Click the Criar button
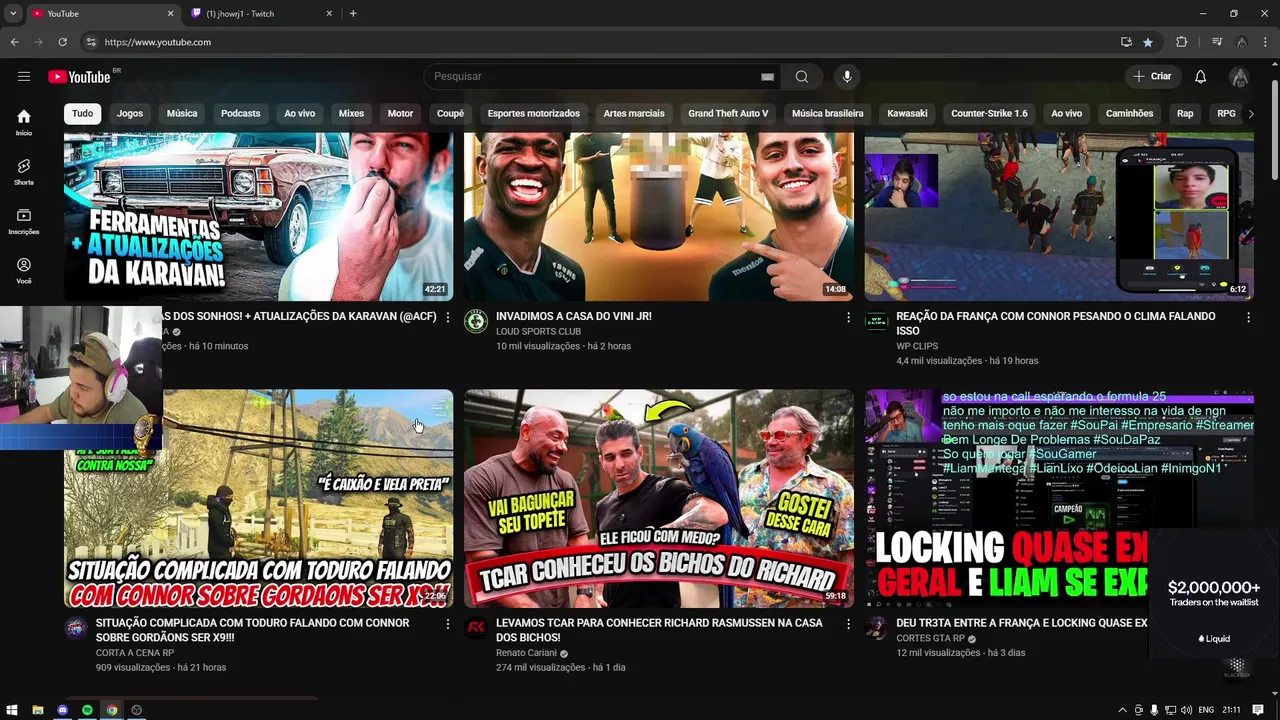This screenshot has height=720, width=1280. (1151, 77)
